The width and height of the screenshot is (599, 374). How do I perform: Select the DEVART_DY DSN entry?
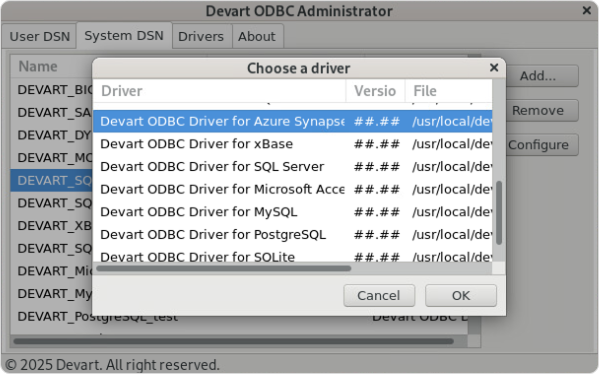(52, 135)
